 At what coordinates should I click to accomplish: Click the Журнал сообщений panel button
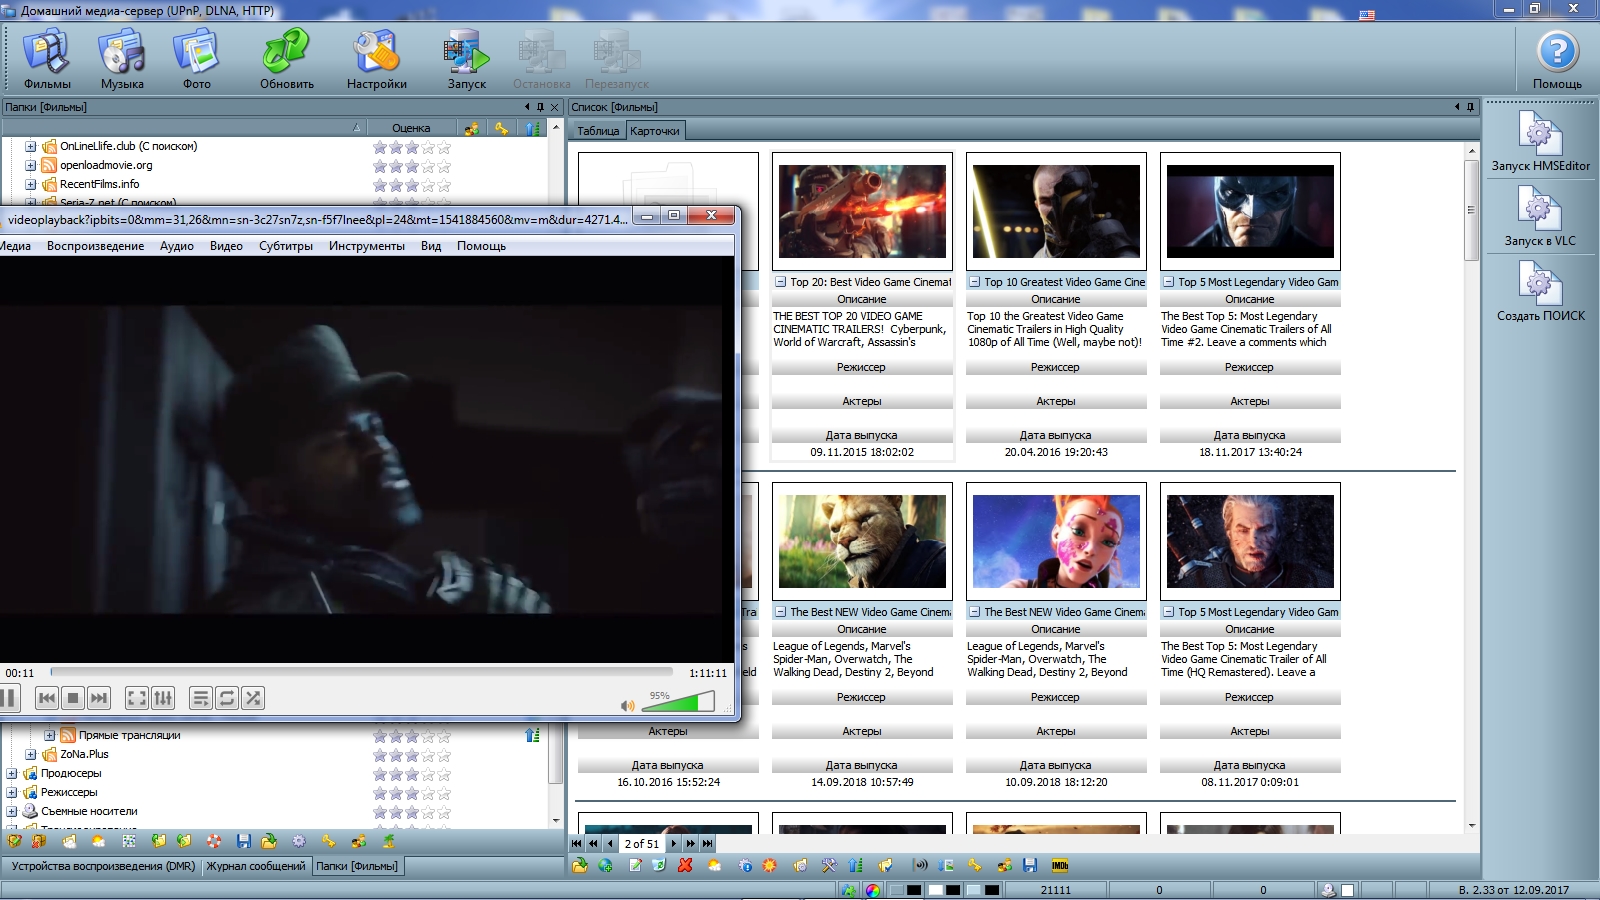point(256,866)
